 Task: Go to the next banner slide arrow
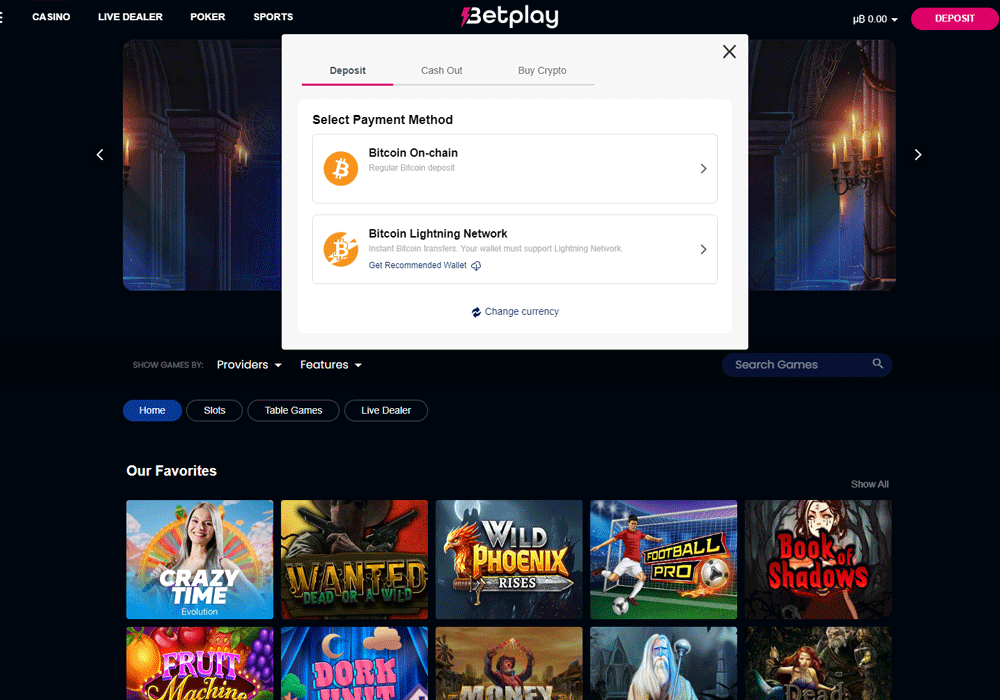(918, 154)
